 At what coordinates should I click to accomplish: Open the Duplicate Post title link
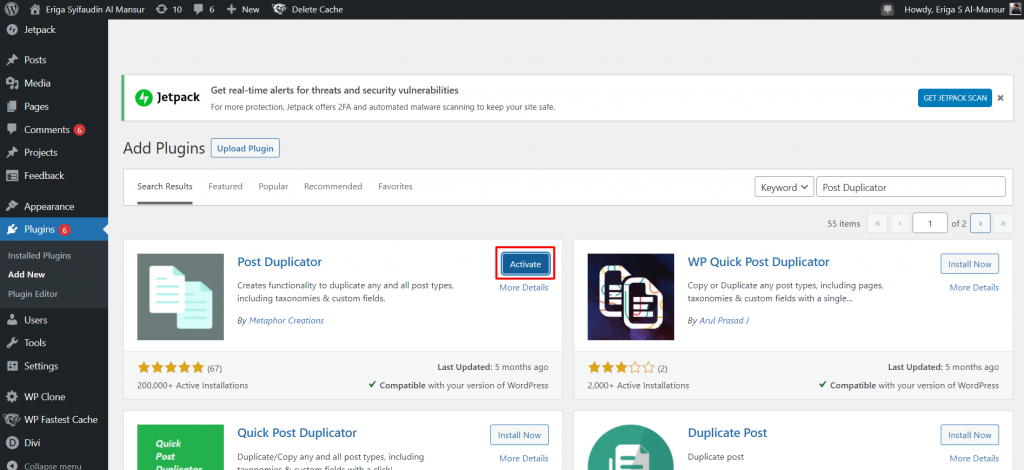pos(728,433)
